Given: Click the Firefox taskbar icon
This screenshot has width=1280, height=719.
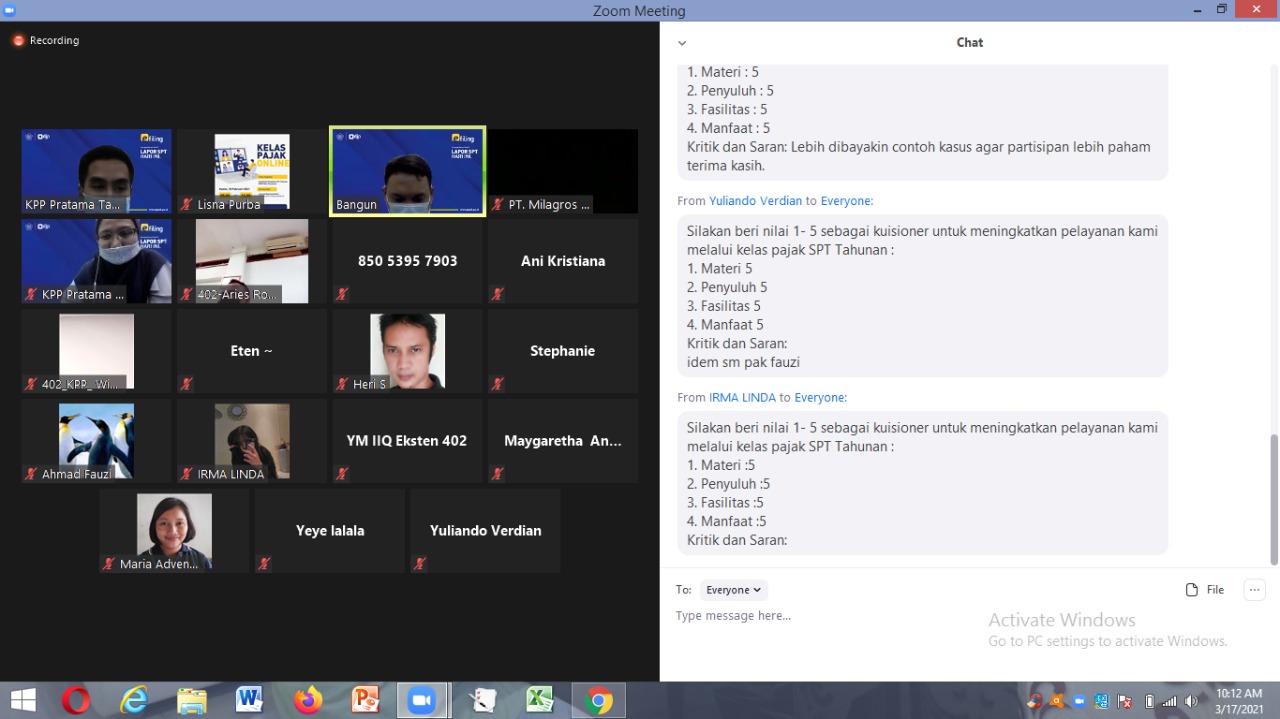Looking at the screenshot, I should click(308, 701).
